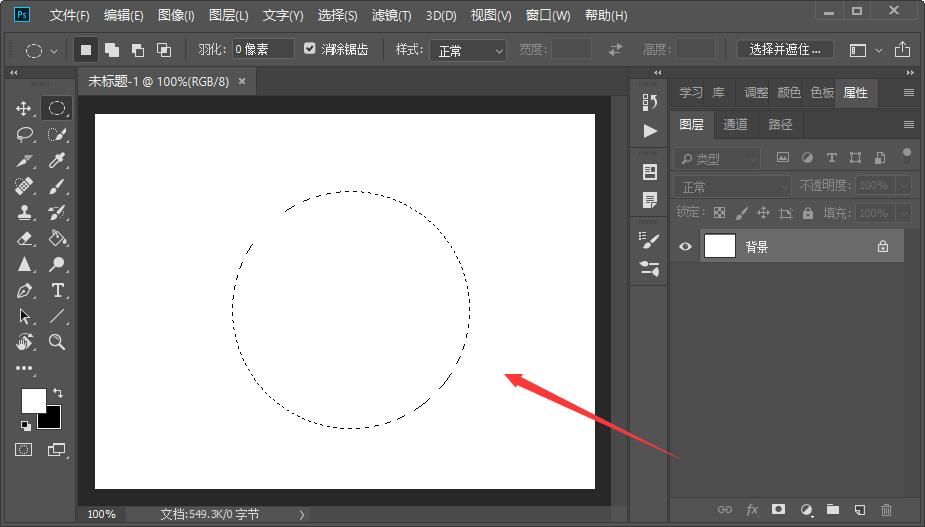Expand the status bar info arrow
Screen dimensions: 925x527
[x=301, y=515]
